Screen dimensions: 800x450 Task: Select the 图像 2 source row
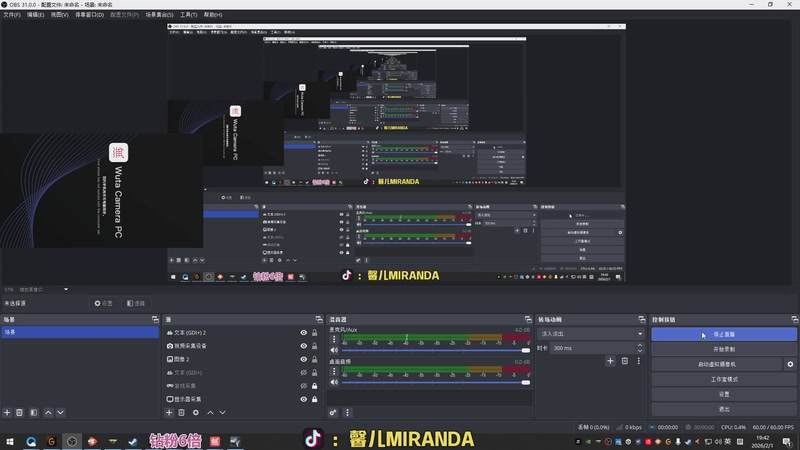[x=243, y=359]
